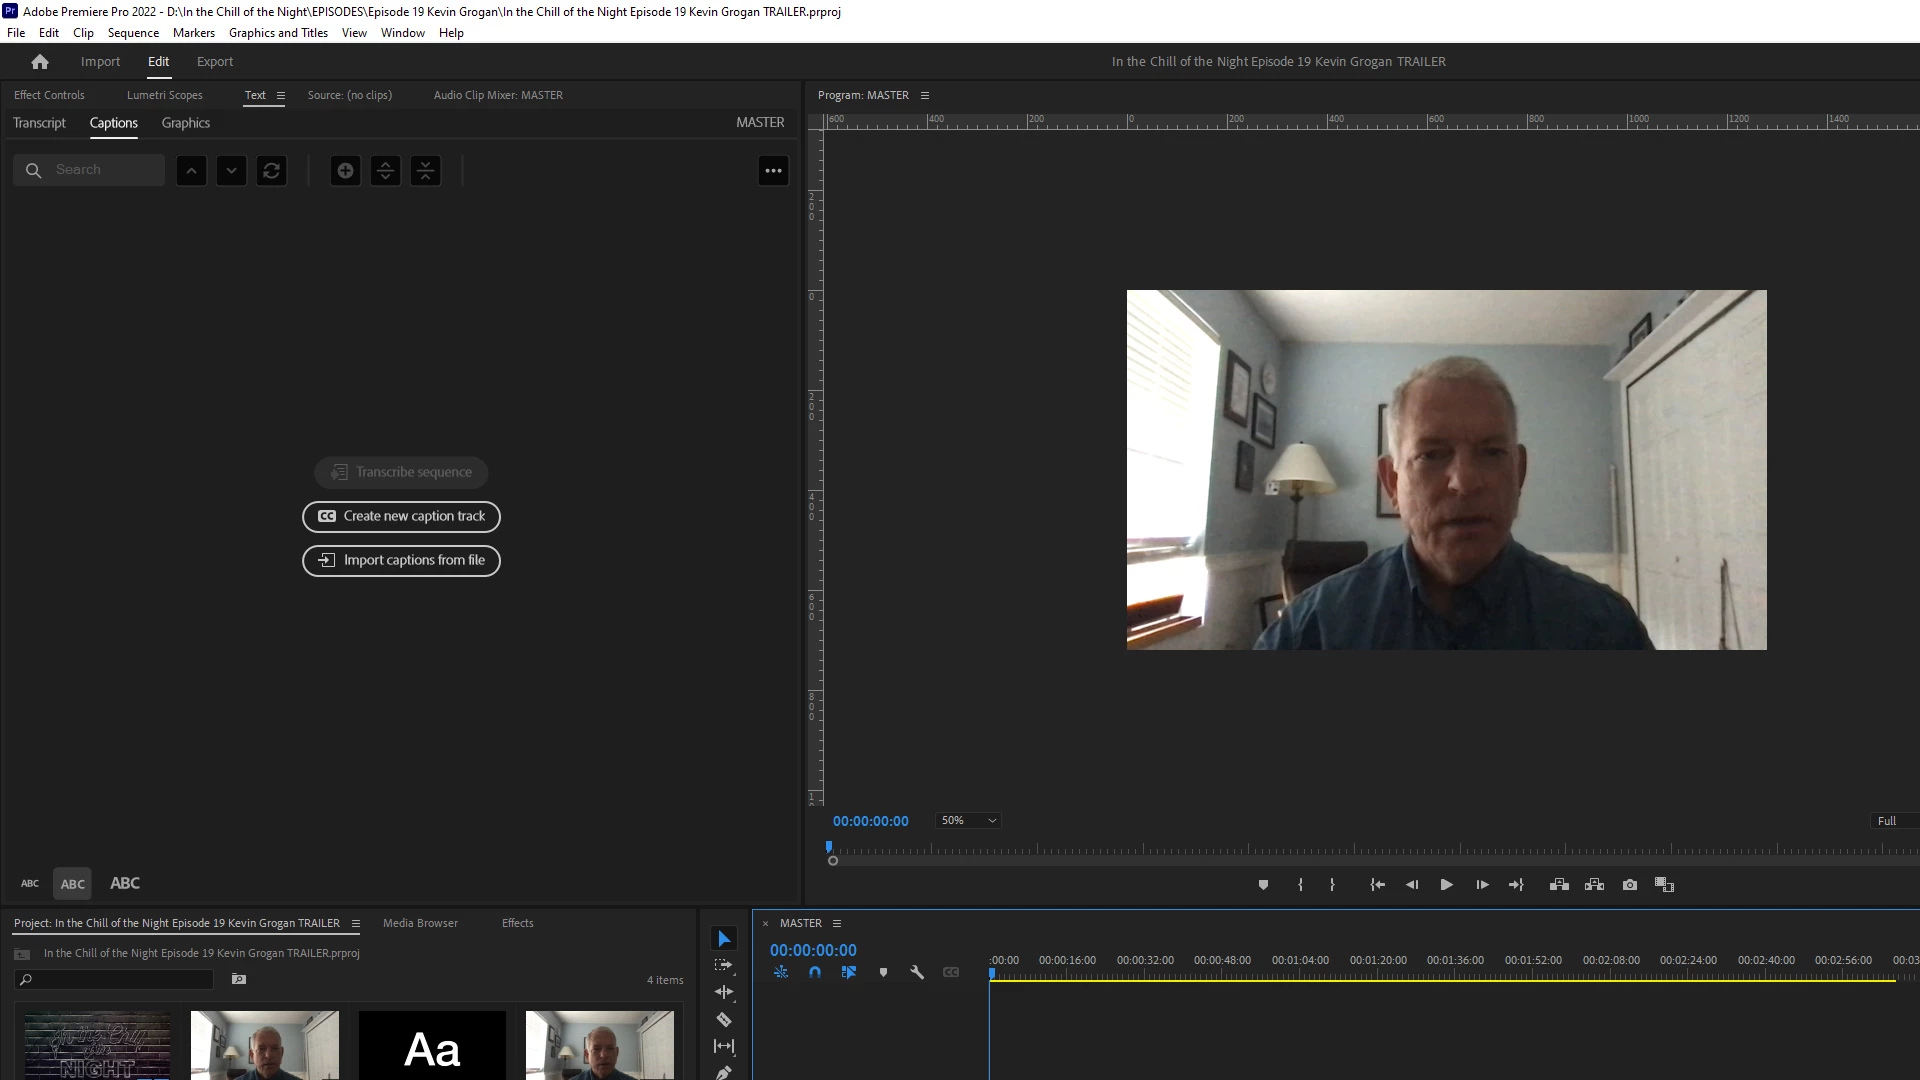Open the 50% zoom level dropdown
The width and height of the screenshot is (1920, 1080).
click(968, 820)
